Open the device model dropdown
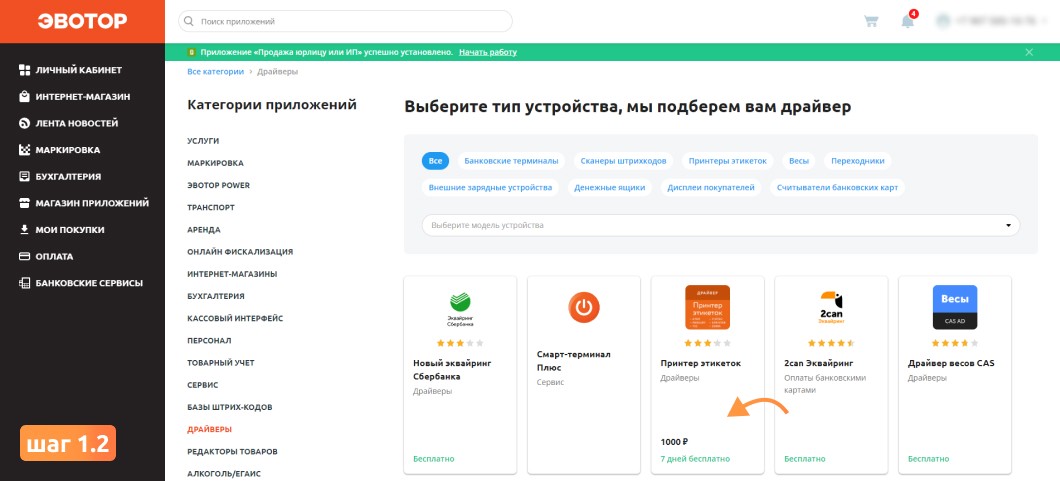This screenshot has height=481, width=1060. [721, 225]
